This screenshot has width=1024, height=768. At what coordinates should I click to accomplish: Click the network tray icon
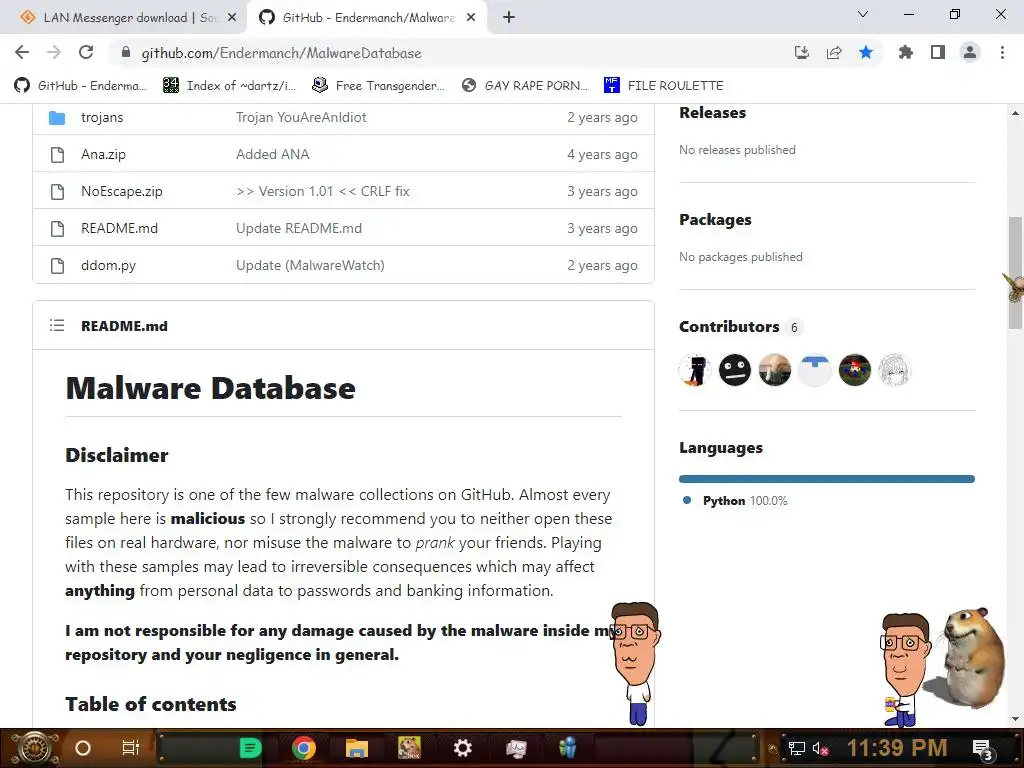[796, 748]
